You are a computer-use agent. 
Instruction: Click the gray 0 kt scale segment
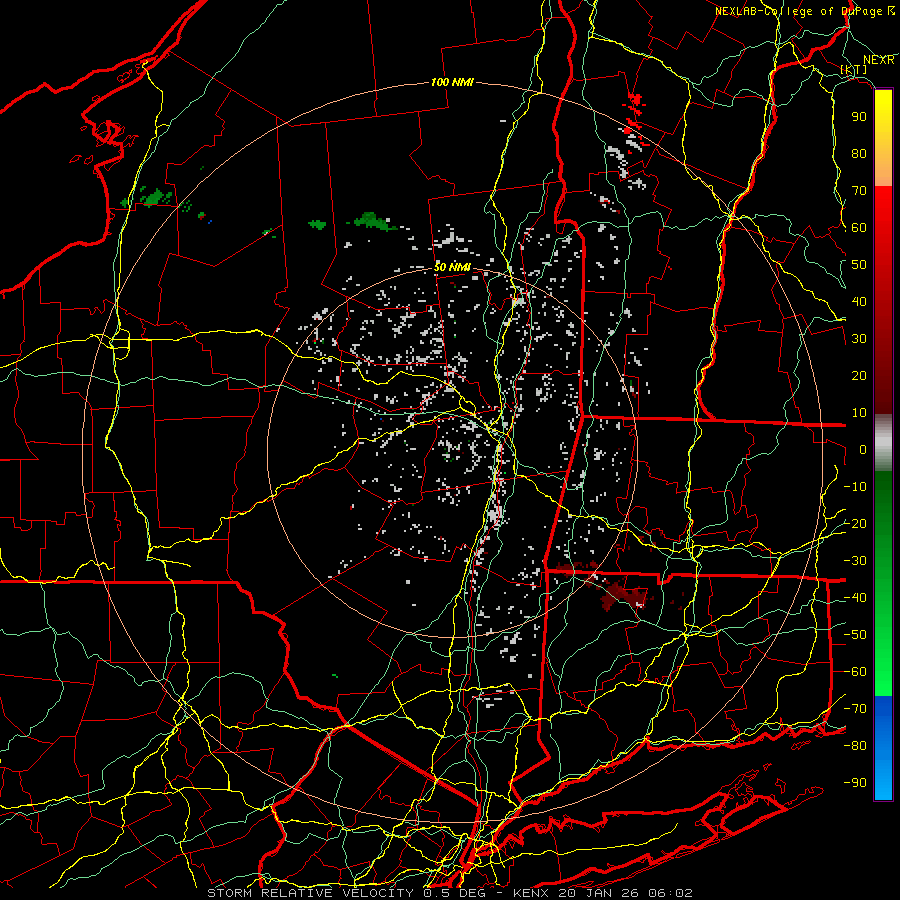883,443
